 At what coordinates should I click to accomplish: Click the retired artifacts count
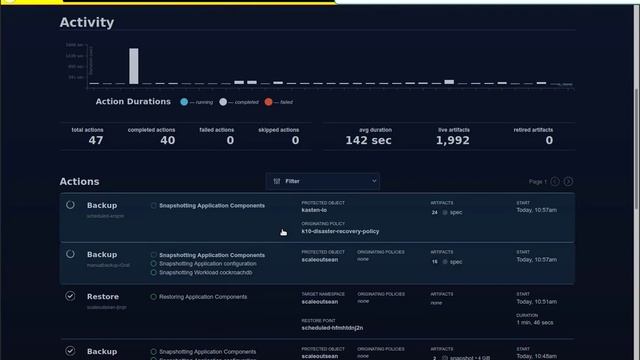(549, 140)
